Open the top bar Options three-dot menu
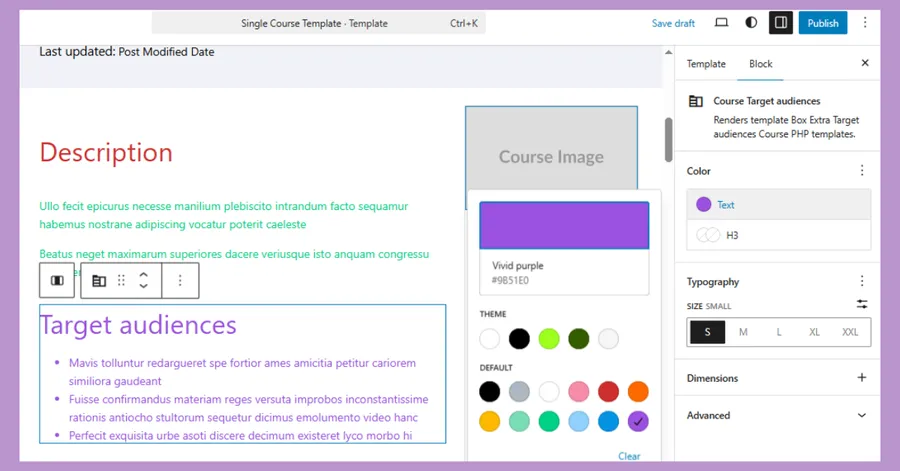This screenshot has height=471, width=900. click(x=865, y=23)
